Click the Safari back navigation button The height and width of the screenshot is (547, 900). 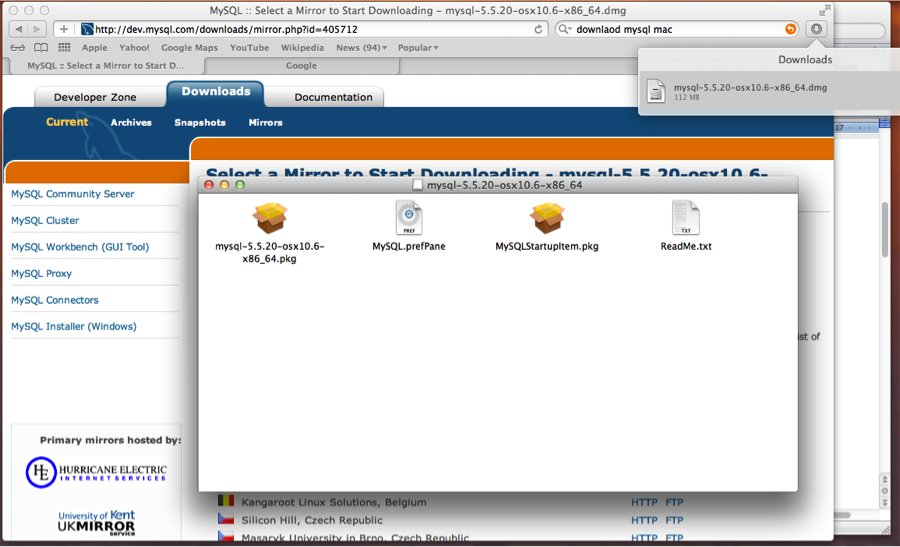pos(18,29)
